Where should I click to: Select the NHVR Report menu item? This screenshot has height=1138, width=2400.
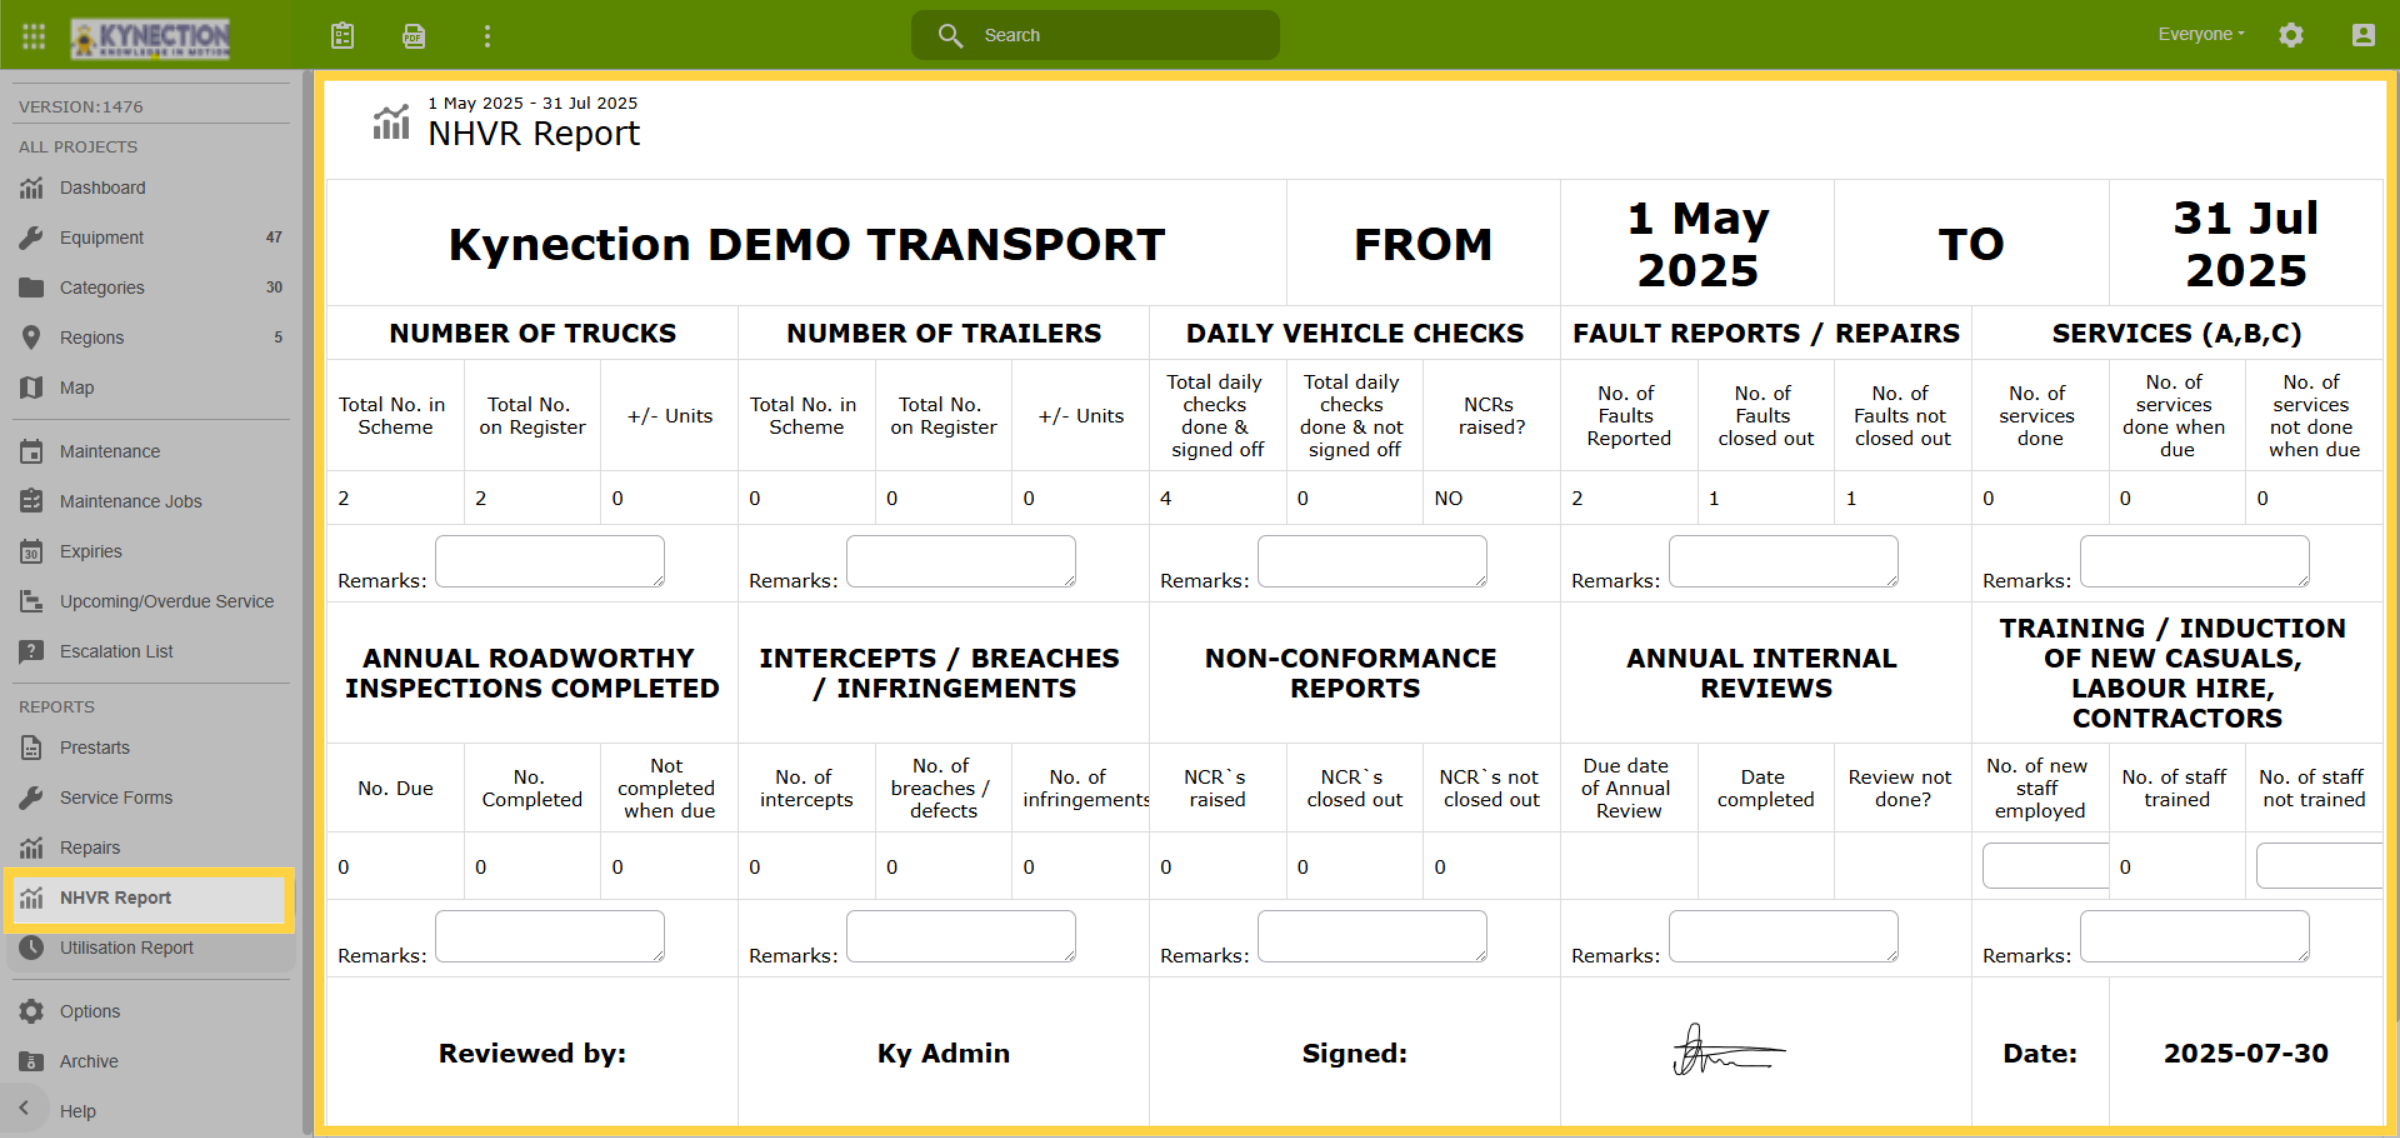pyautogui.click(x=150, y=898)
